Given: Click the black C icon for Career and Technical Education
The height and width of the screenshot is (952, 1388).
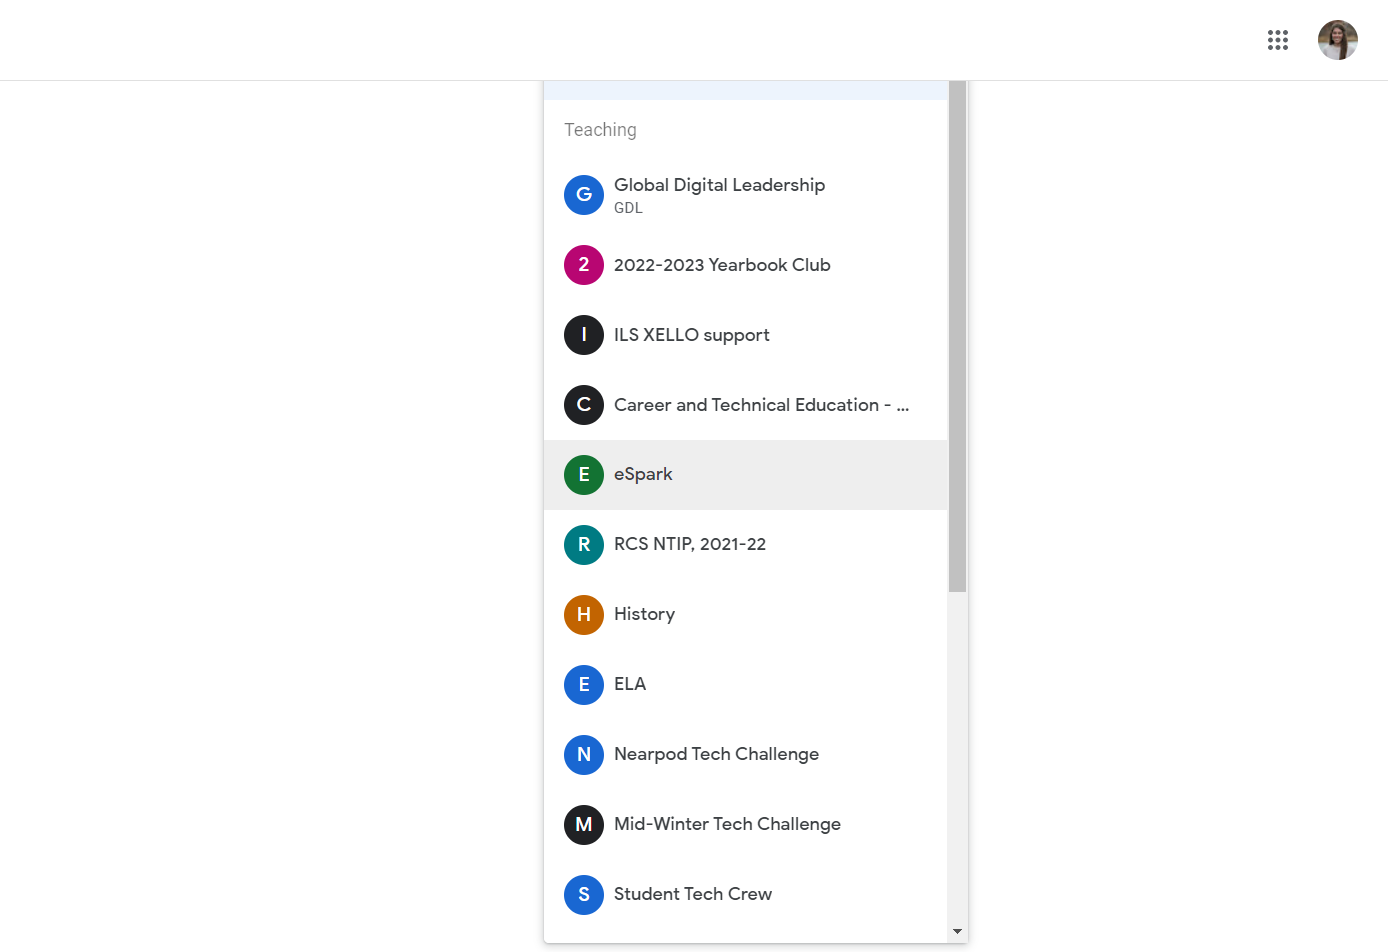Looking at the screenshot, I should click(x=584, y=405).
